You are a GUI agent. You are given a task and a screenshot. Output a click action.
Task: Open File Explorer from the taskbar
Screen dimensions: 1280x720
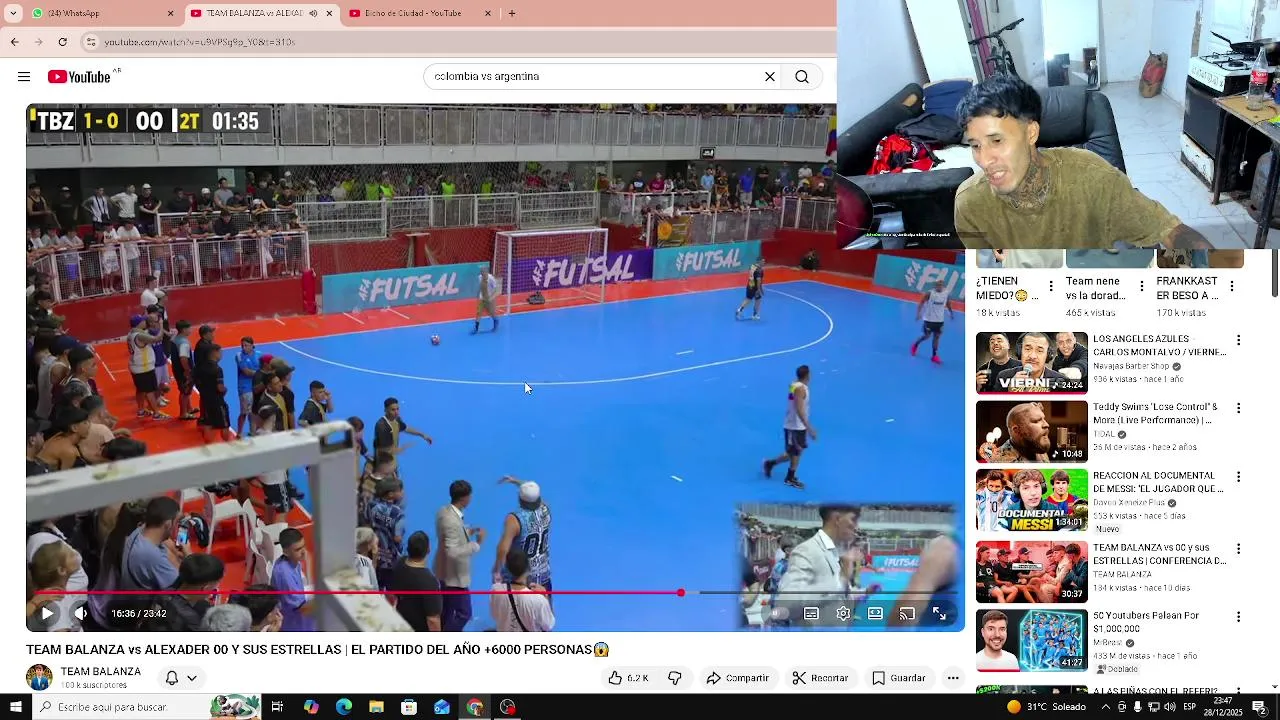pyautogui.click(x=376, y=707)
